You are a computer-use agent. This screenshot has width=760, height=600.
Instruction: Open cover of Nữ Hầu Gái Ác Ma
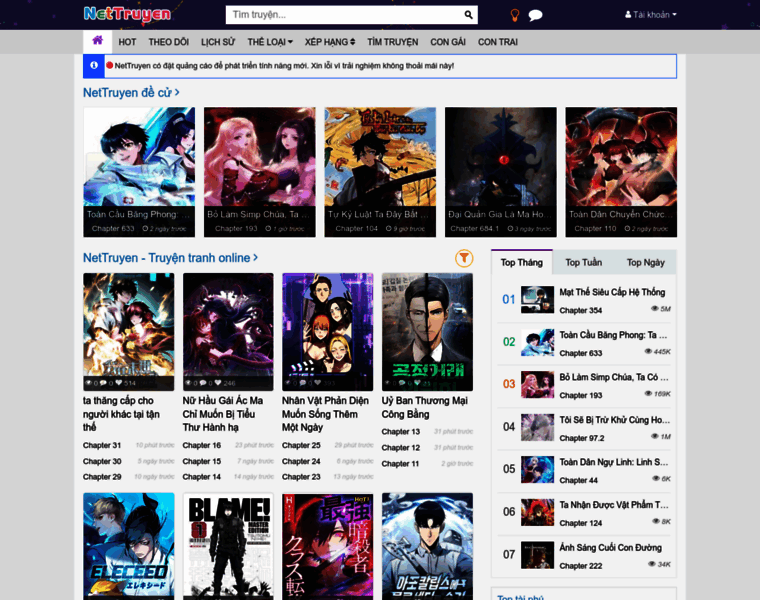click(x=228, y=332)
